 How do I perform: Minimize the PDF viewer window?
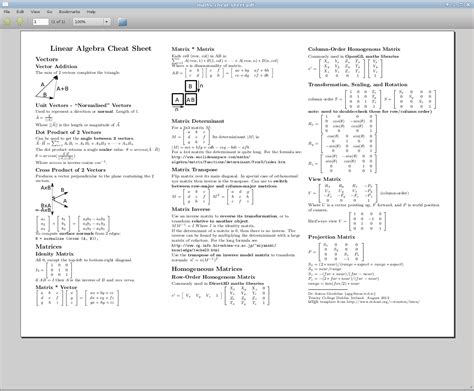point(455,4)
